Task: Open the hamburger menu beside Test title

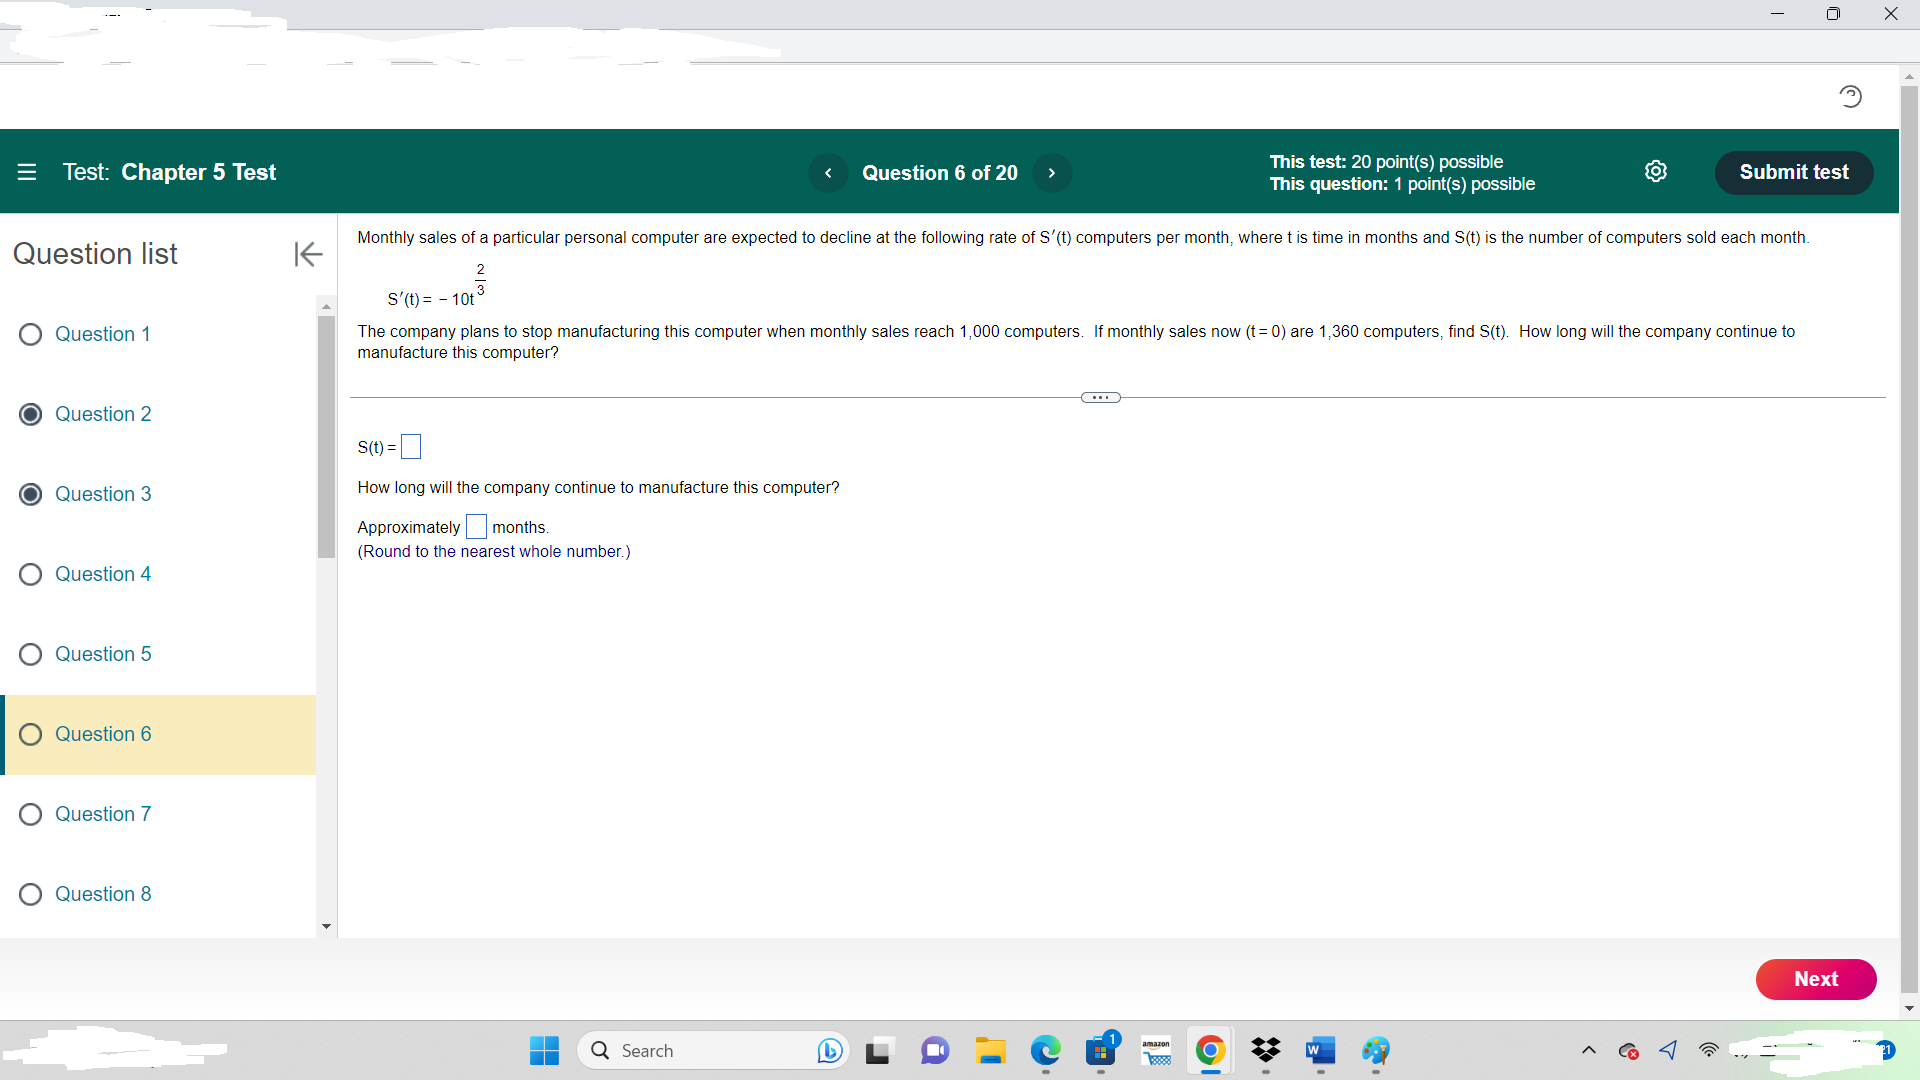Action: (x=27, y=172)
